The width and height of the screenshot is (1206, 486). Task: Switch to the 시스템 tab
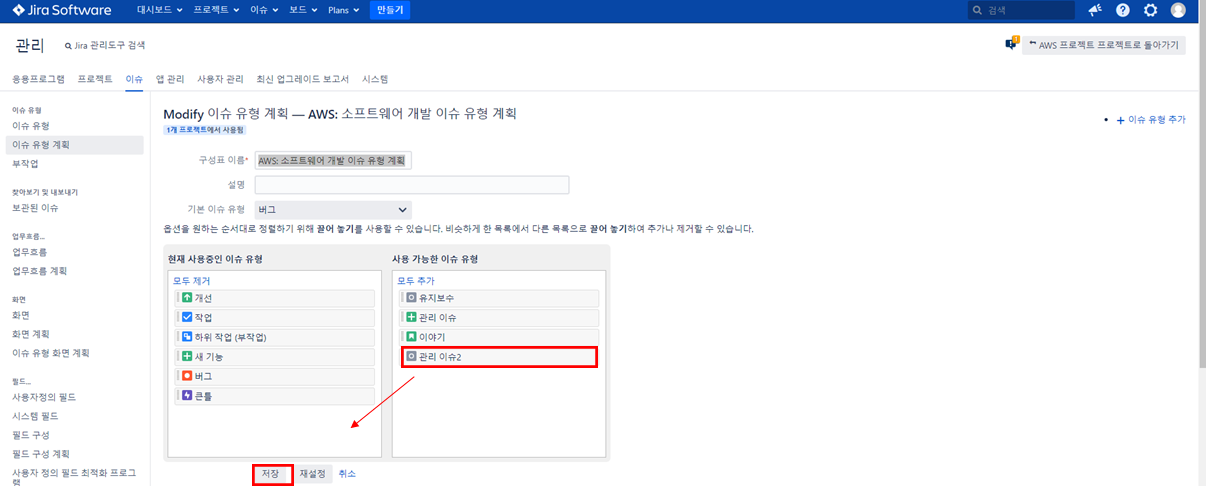(375, 78)
